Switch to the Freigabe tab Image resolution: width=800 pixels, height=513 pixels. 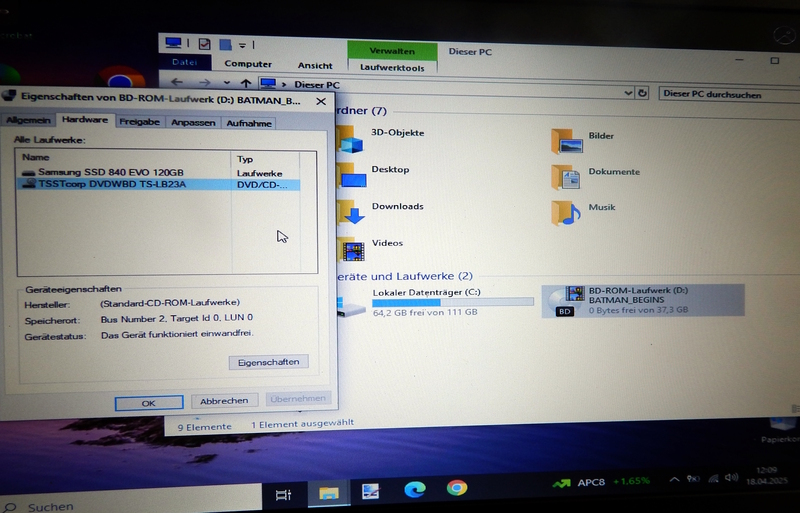140,122
